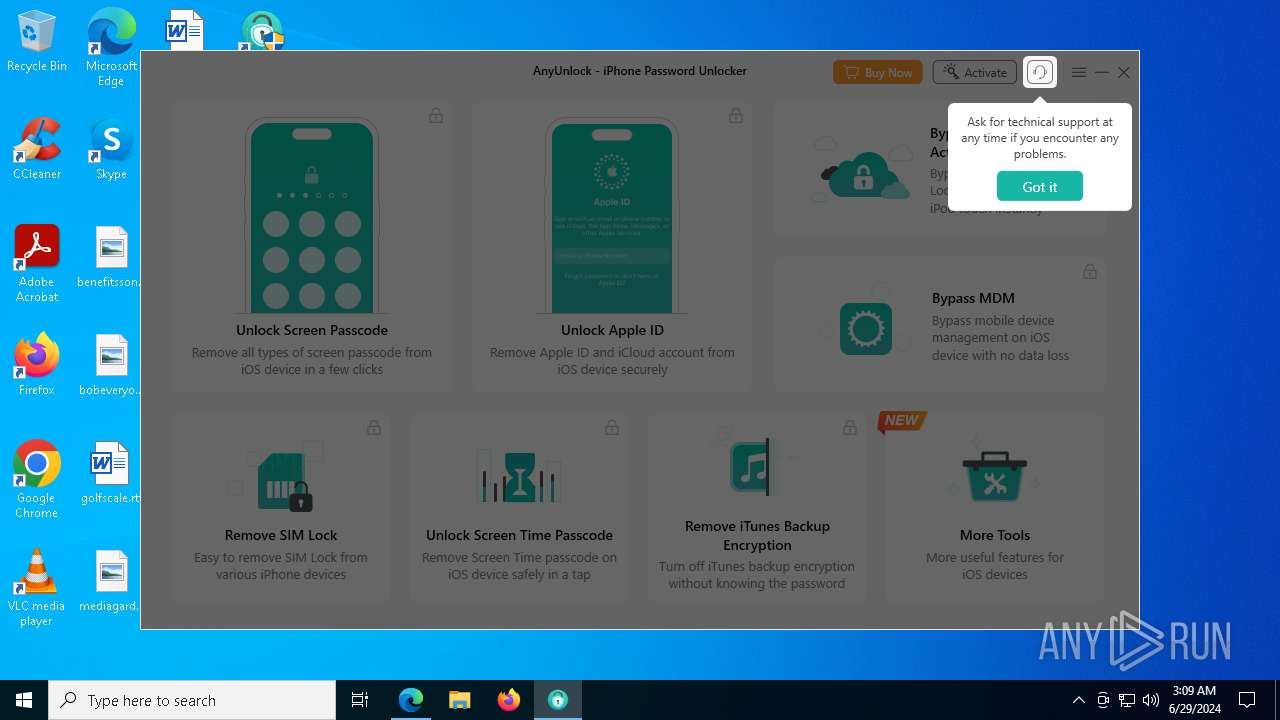Click lock icon on Remove SIM Lock card
The height and width of the screenshot is (720, 1280).
373,427
